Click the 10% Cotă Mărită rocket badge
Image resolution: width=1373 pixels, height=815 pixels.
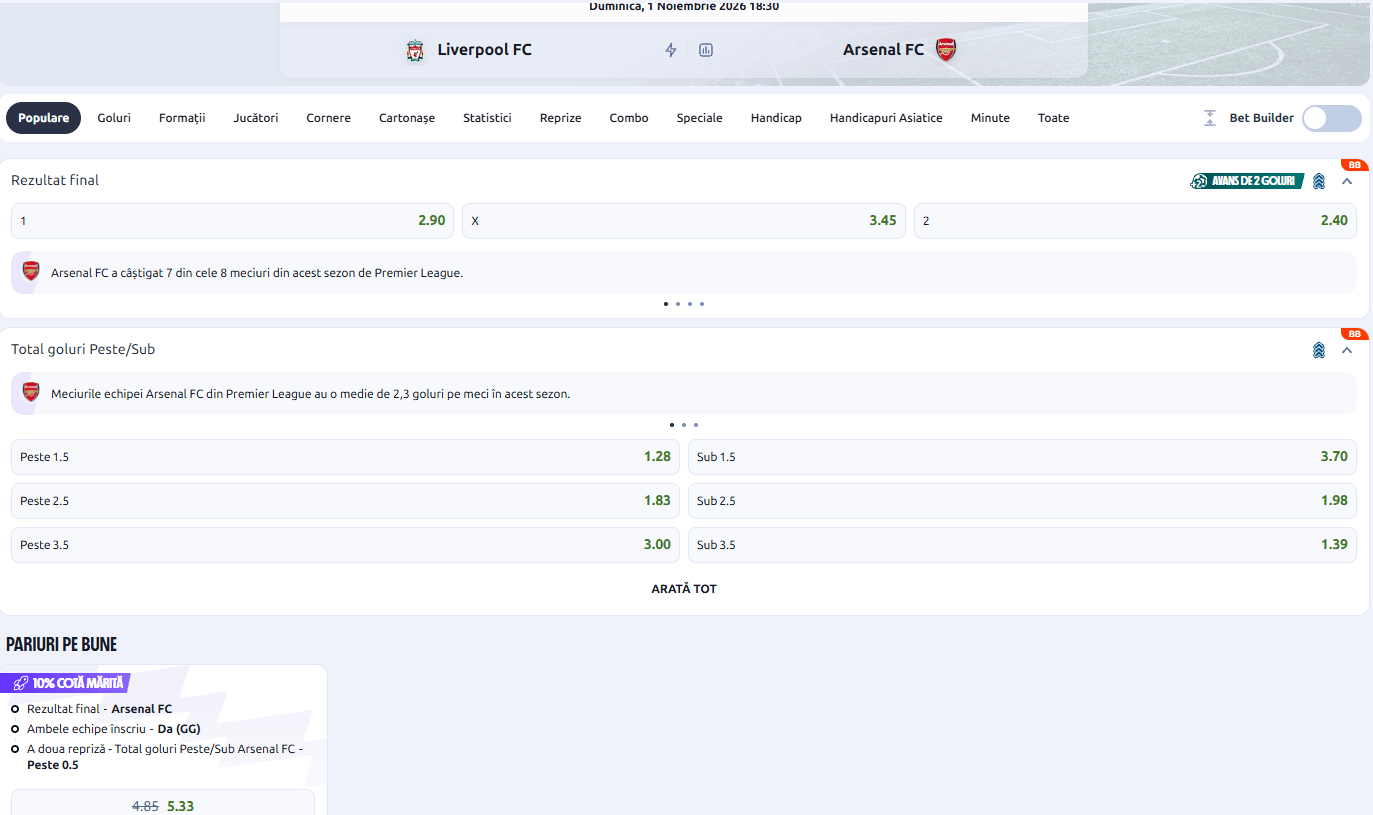(x=66, y=683)
